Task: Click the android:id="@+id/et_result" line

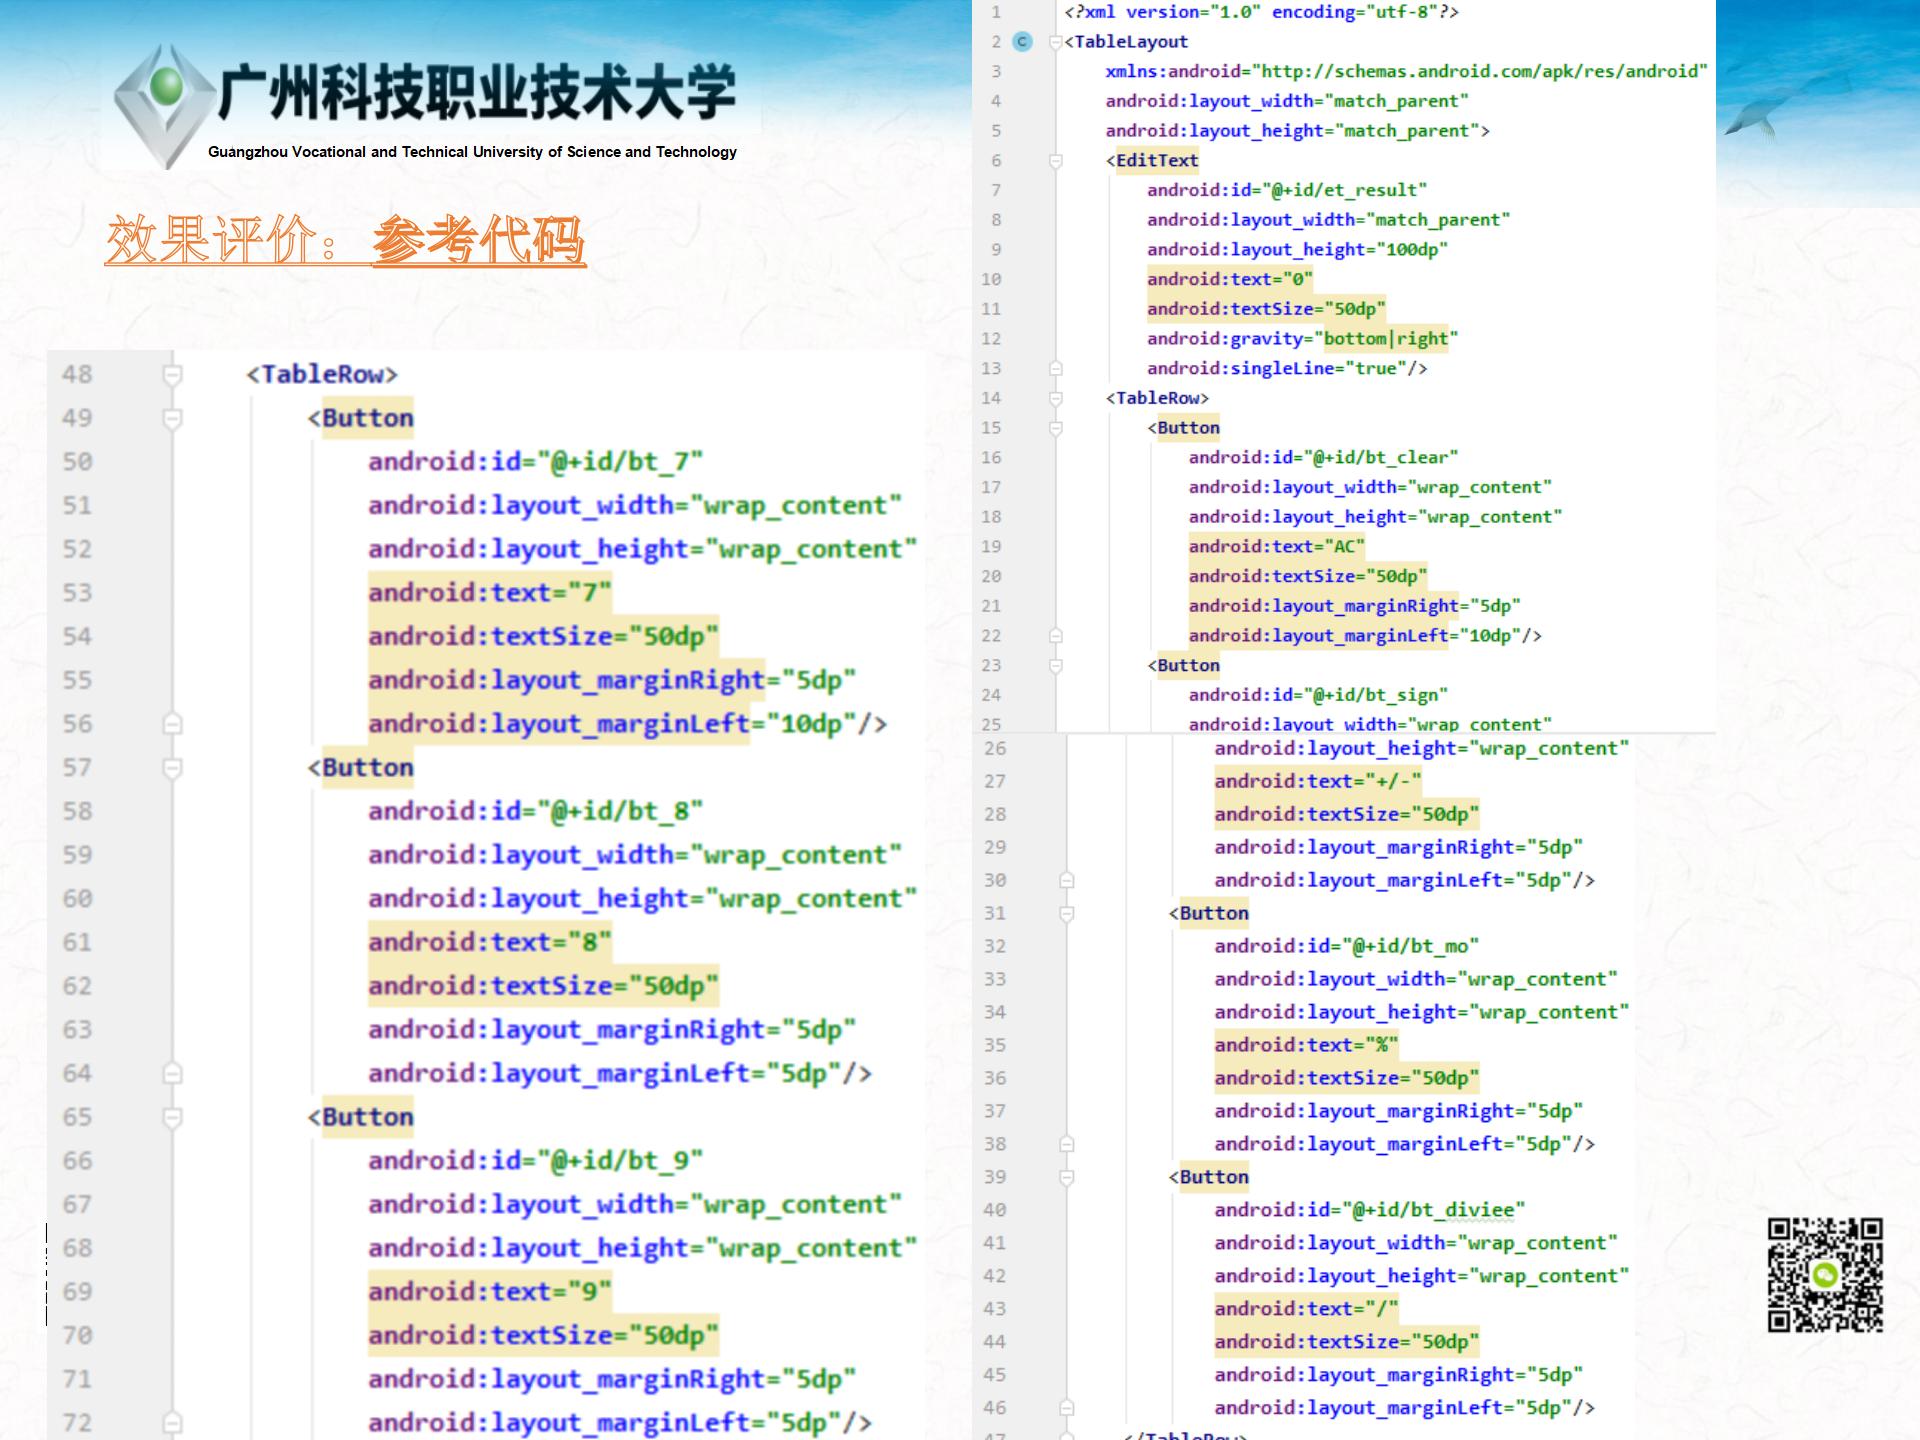Action: click(x=1286, y=190)
